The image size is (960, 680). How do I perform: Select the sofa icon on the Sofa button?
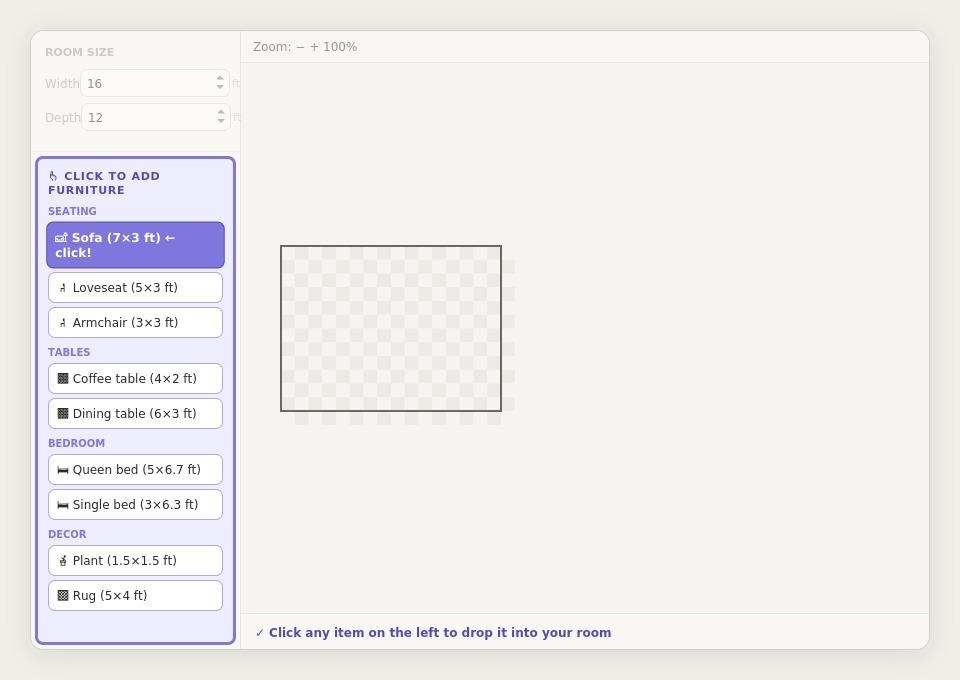pyautogui.click(x=63, y=238)
